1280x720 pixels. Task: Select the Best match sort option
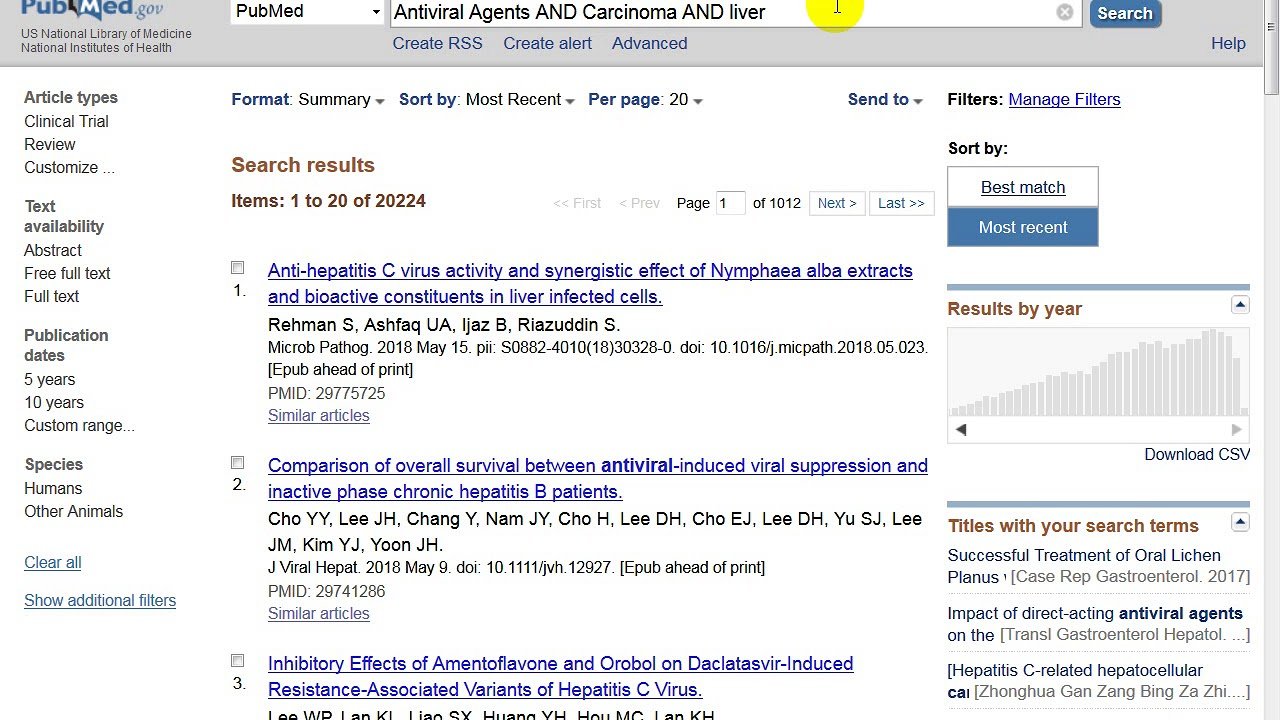tap(1022, 187)
